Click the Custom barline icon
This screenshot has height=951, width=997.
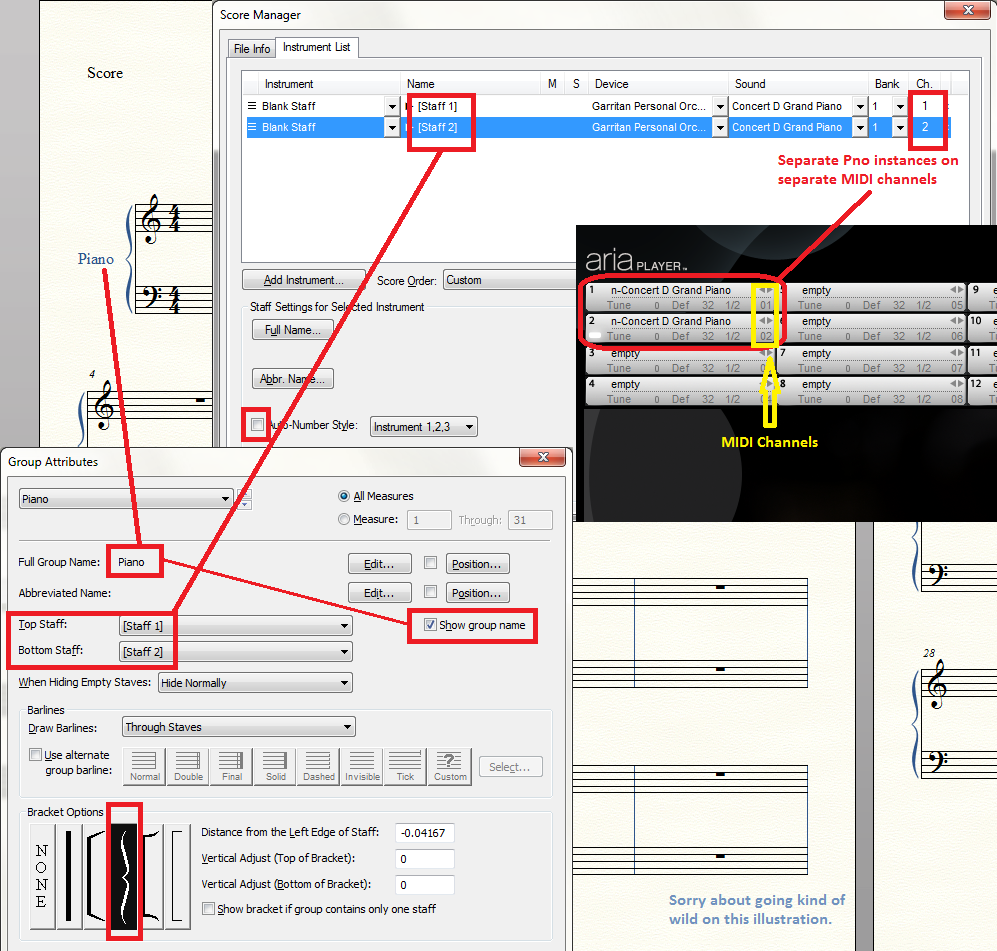[450, 766]
